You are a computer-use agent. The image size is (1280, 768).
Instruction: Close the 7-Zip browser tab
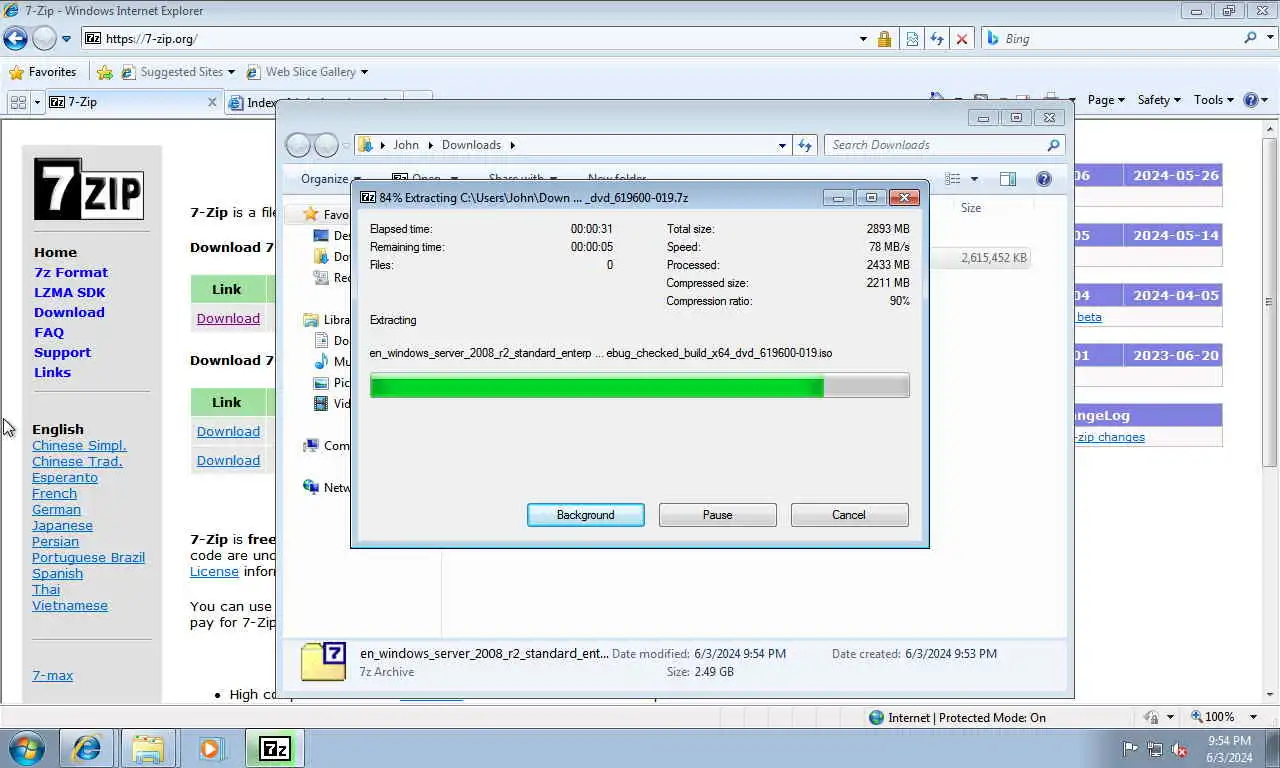click(212, 102)
